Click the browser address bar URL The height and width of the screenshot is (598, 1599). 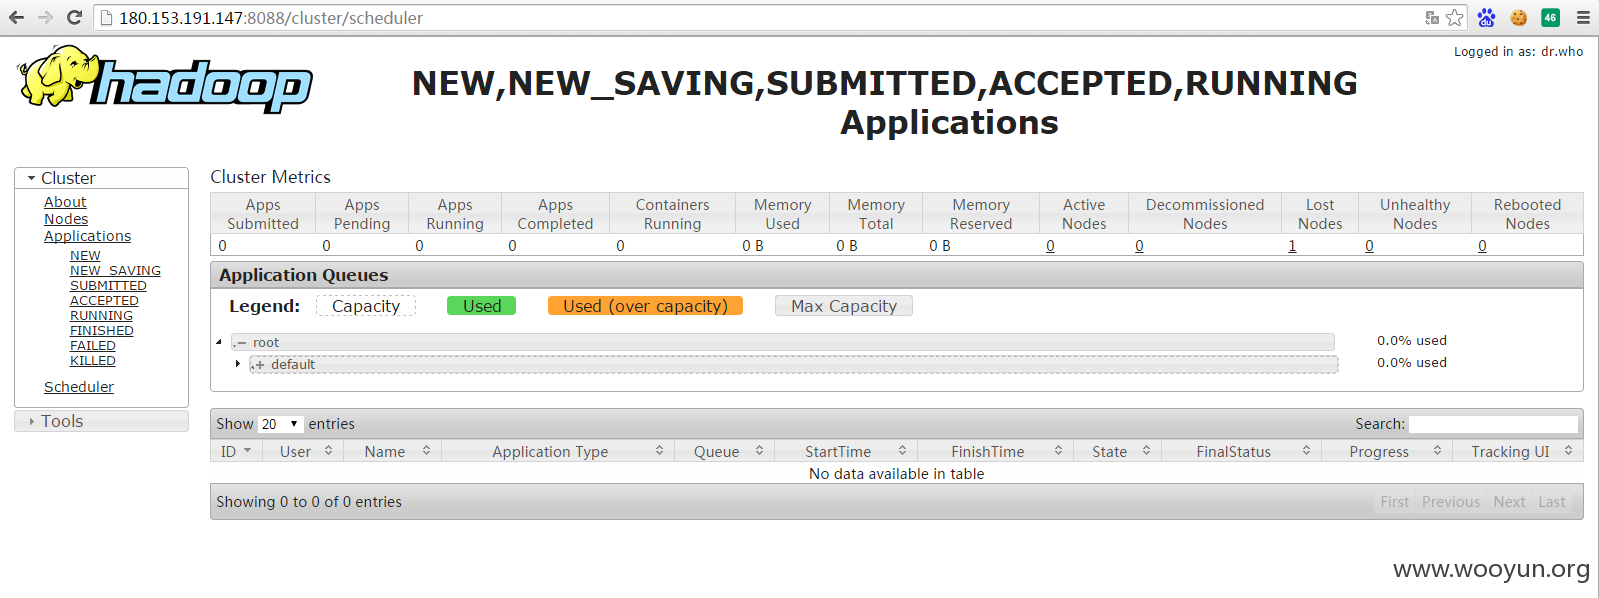pos(271,18)
